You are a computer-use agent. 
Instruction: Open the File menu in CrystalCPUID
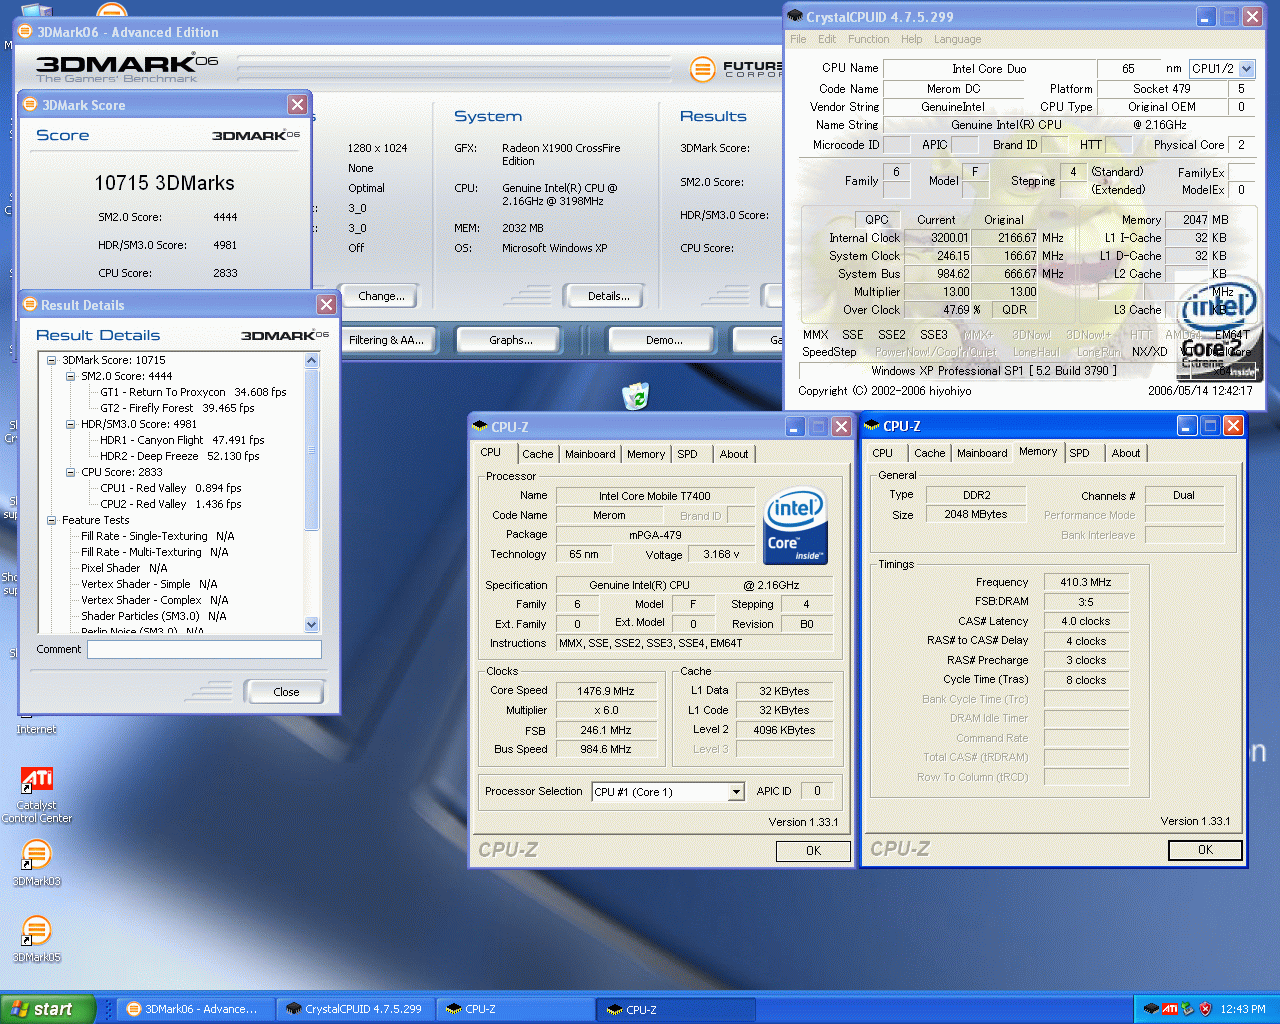[x=798, y=39]
